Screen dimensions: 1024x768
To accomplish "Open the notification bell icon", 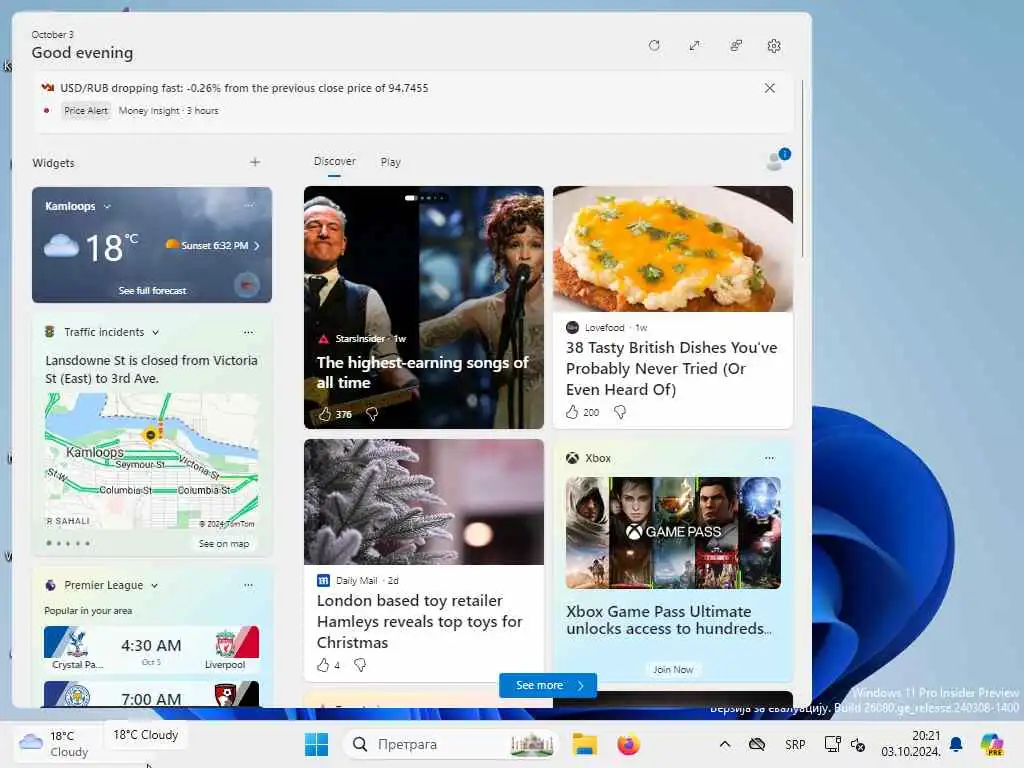I will [x=955, y=744].
